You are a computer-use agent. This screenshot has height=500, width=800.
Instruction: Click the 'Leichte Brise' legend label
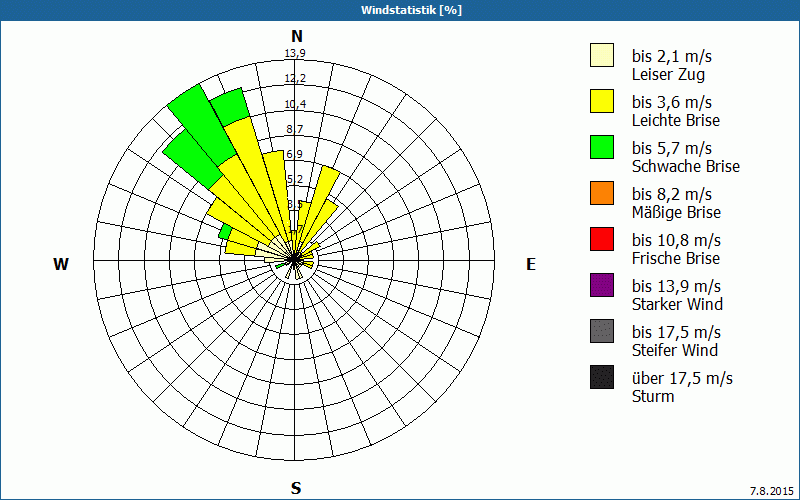click(x=676, y=120)
